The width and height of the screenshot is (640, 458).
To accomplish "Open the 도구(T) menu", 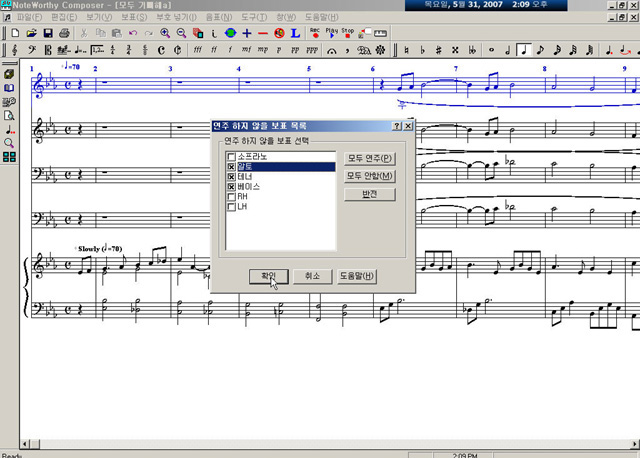I will [x=254, y=17].
